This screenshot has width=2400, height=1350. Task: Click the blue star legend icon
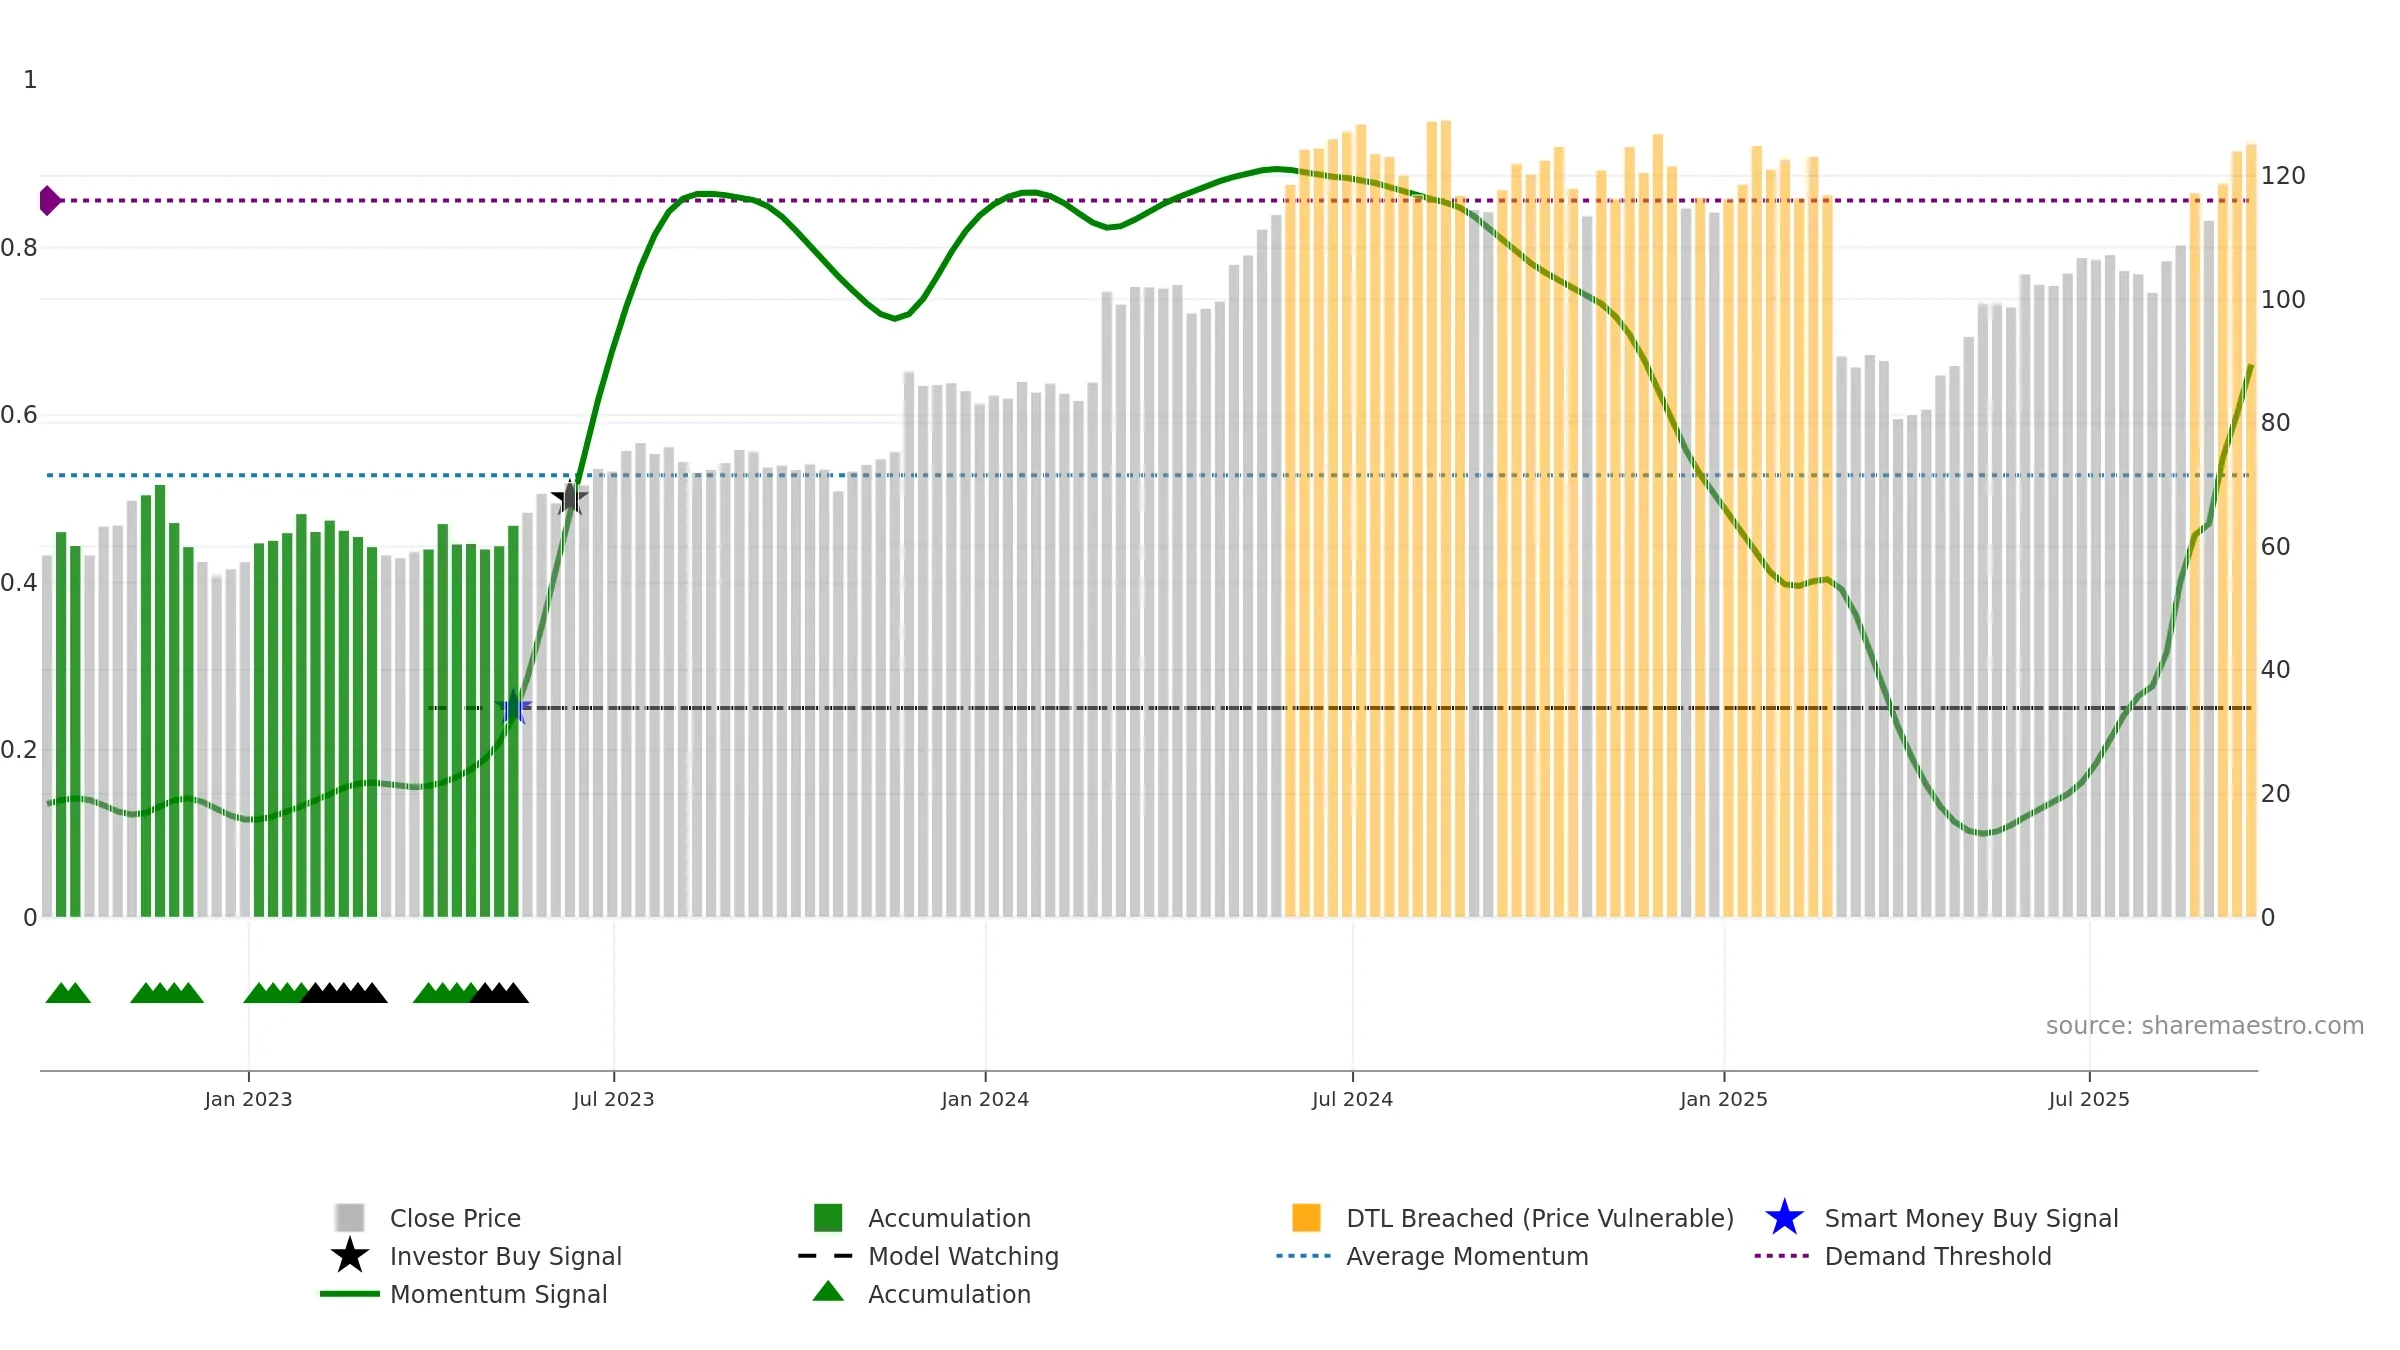[1784, 1217]
